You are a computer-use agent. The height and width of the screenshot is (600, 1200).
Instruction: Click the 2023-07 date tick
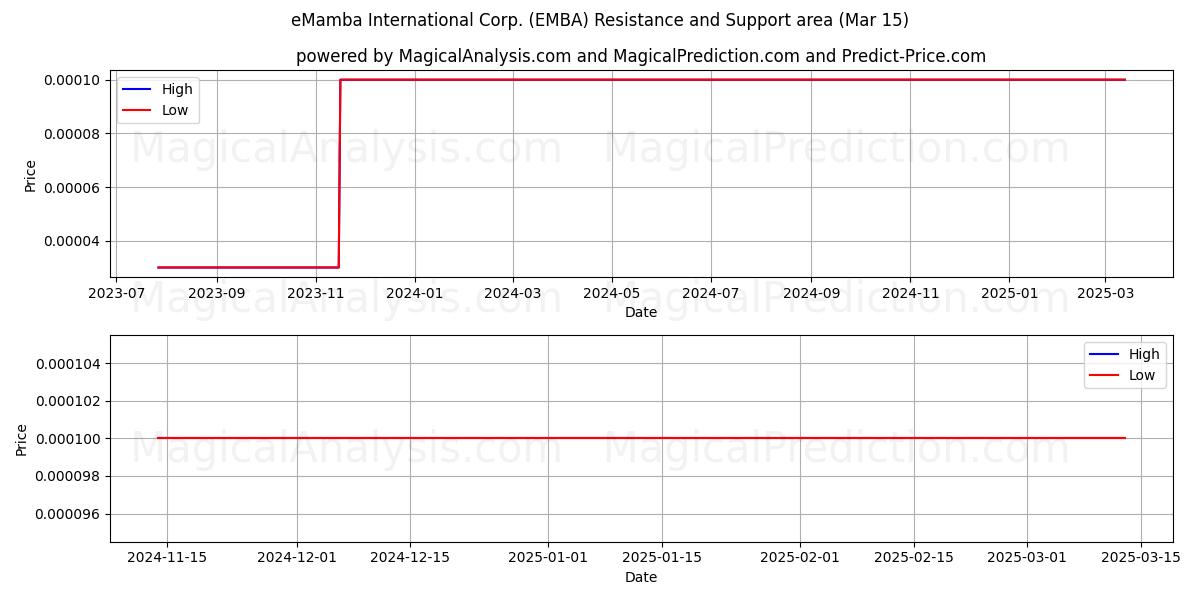[118, 293]
